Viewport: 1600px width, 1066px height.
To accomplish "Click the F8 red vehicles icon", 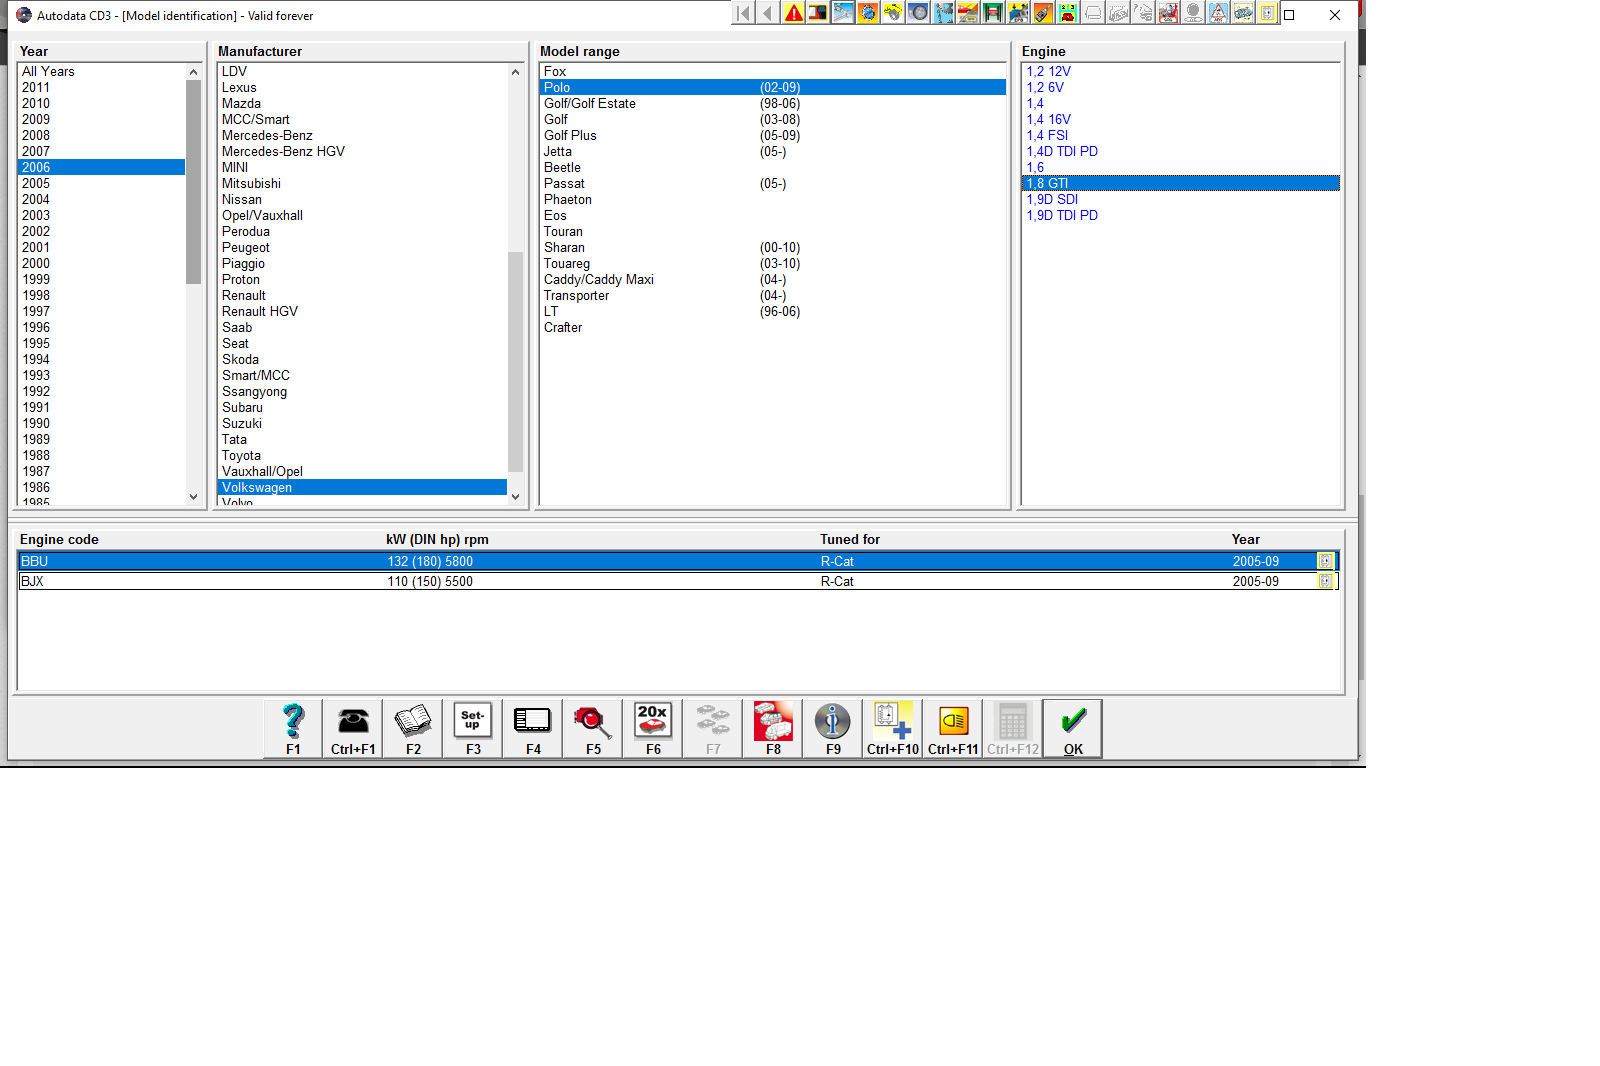I will pyautogui.click(x=773, y=728).
